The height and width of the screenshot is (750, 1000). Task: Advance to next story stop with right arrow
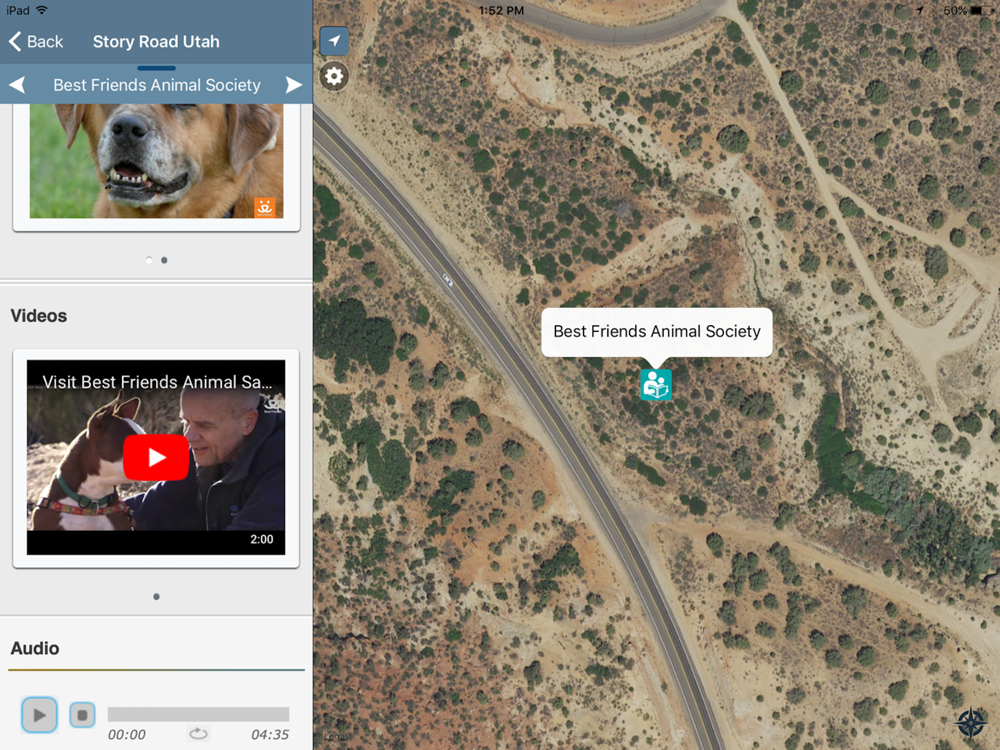click(293, 85)
